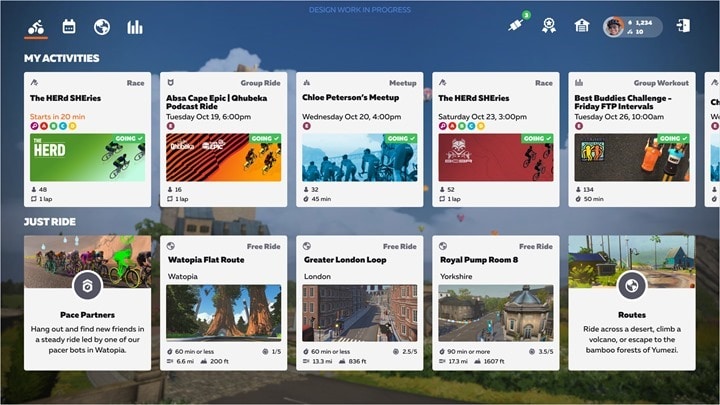Open the globe worlds icon

point(102,27)
